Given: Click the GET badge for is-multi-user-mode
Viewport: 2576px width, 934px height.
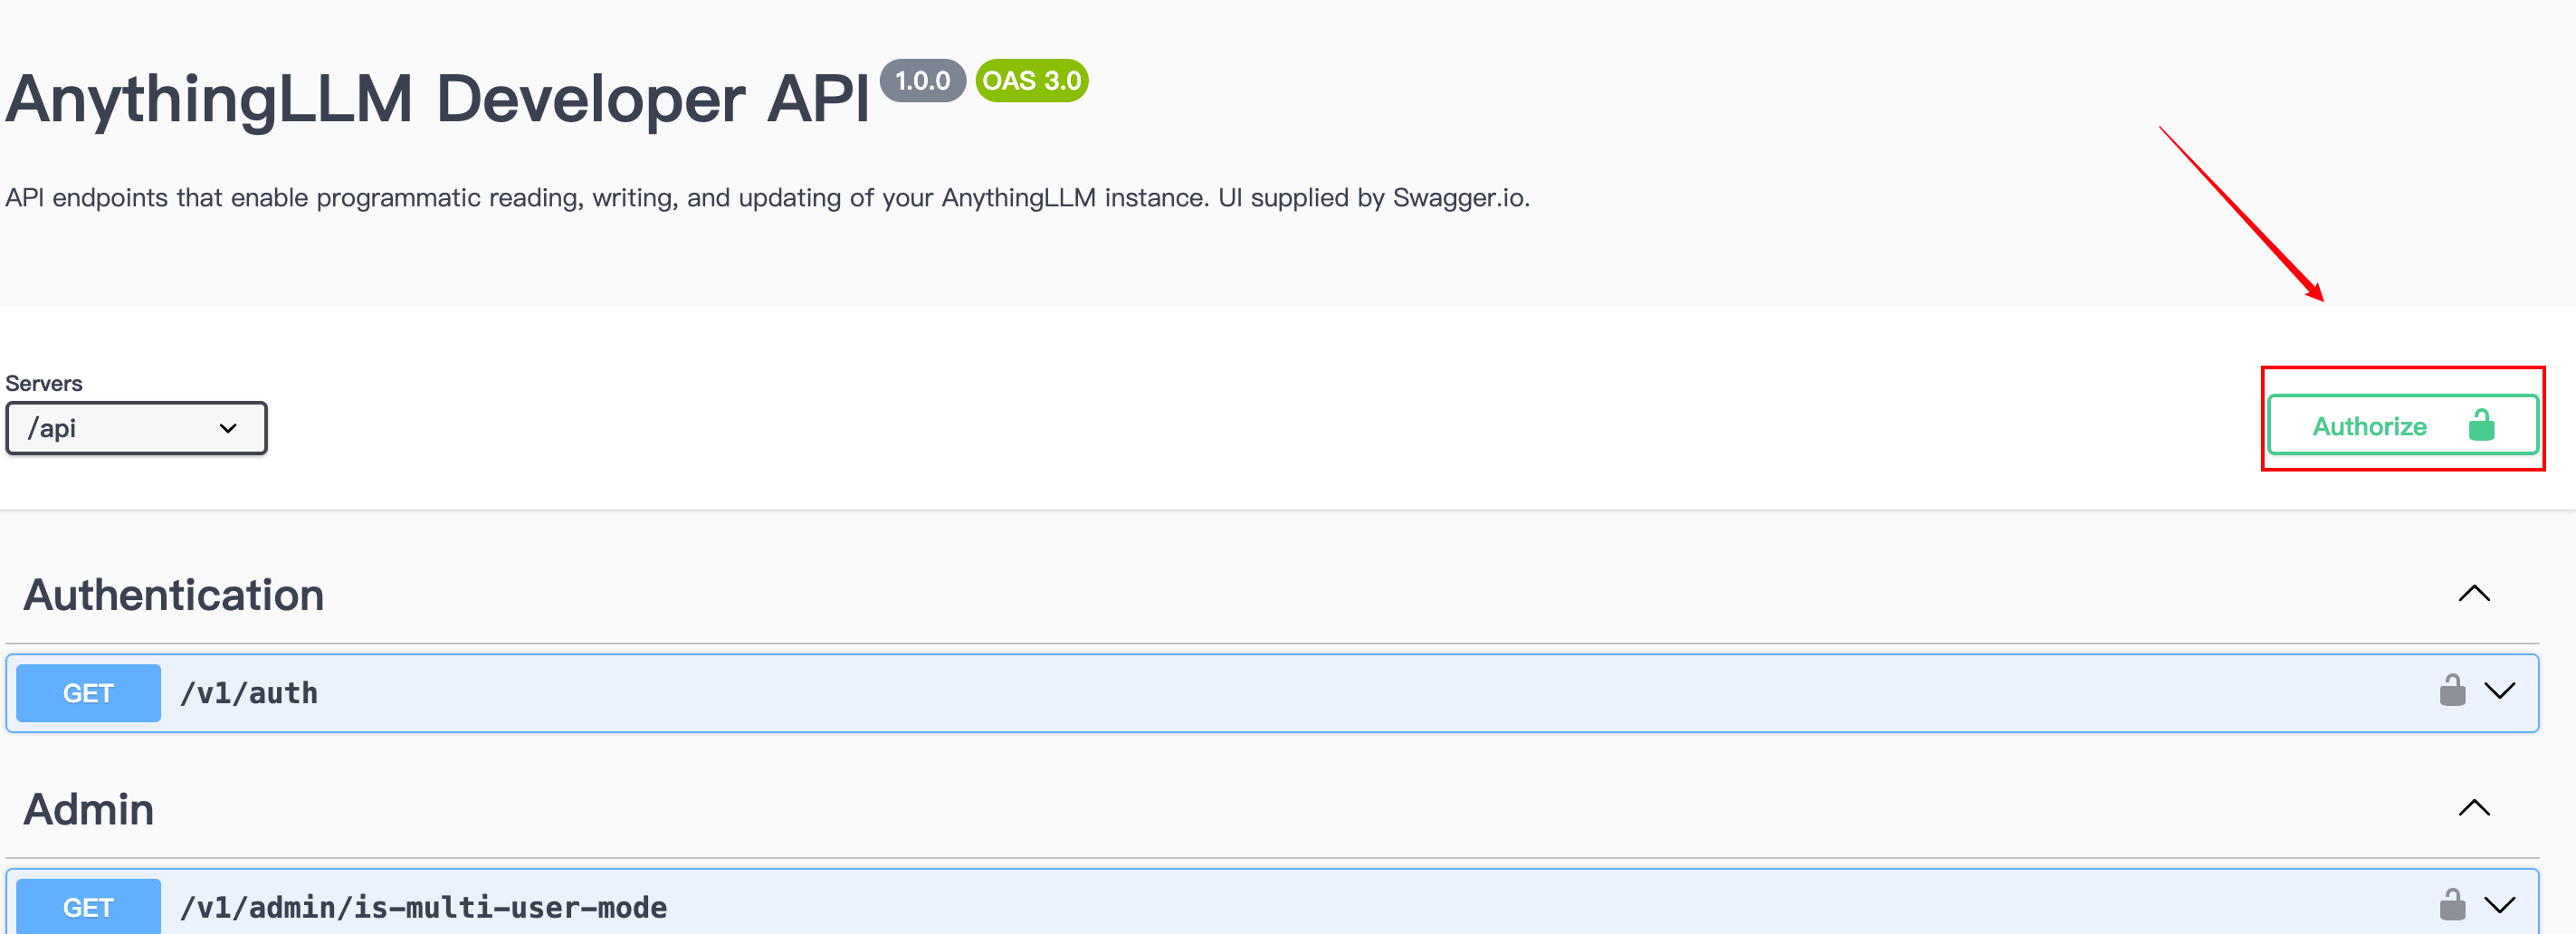Looking at the screenshot, I should [x=88, y=907].
